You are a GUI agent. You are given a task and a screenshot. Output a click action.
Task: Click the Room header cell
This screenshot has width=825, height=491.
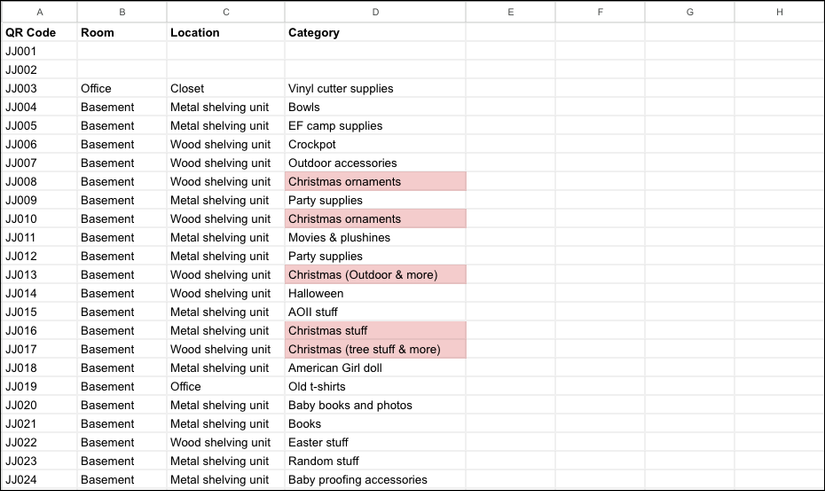coord(121,32)
